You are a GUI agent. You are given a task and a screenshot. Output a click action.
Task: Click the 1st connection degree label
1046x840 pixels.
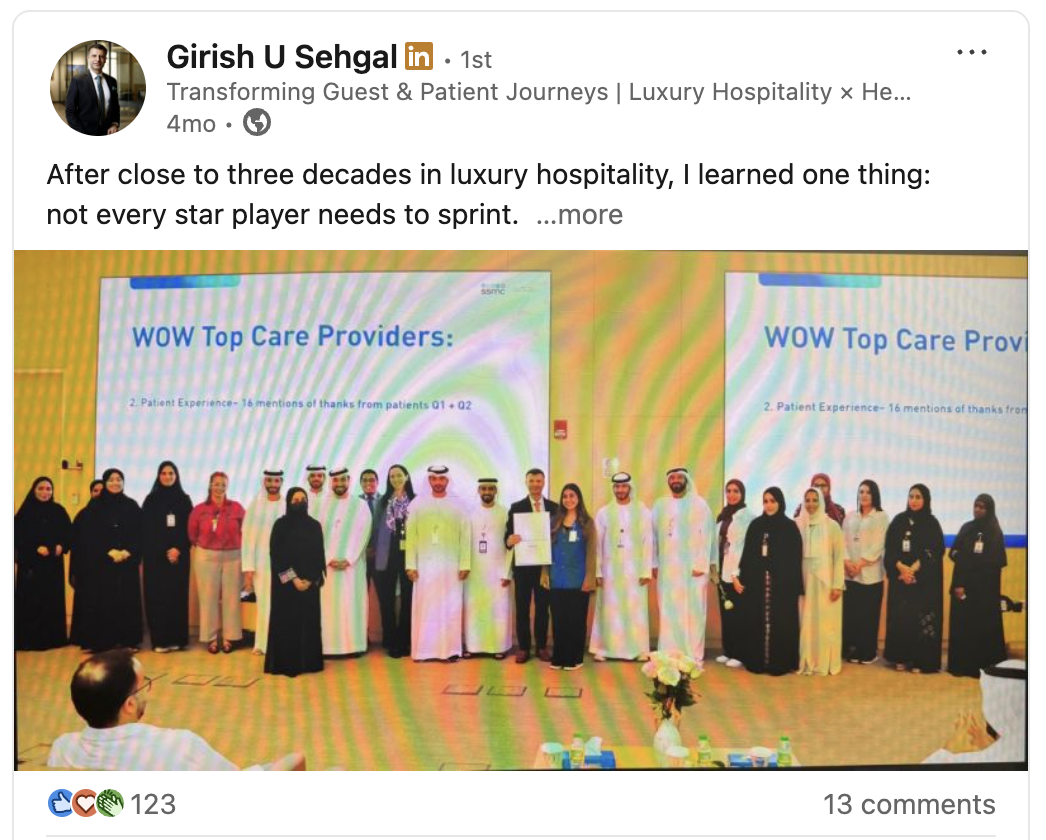476,60
